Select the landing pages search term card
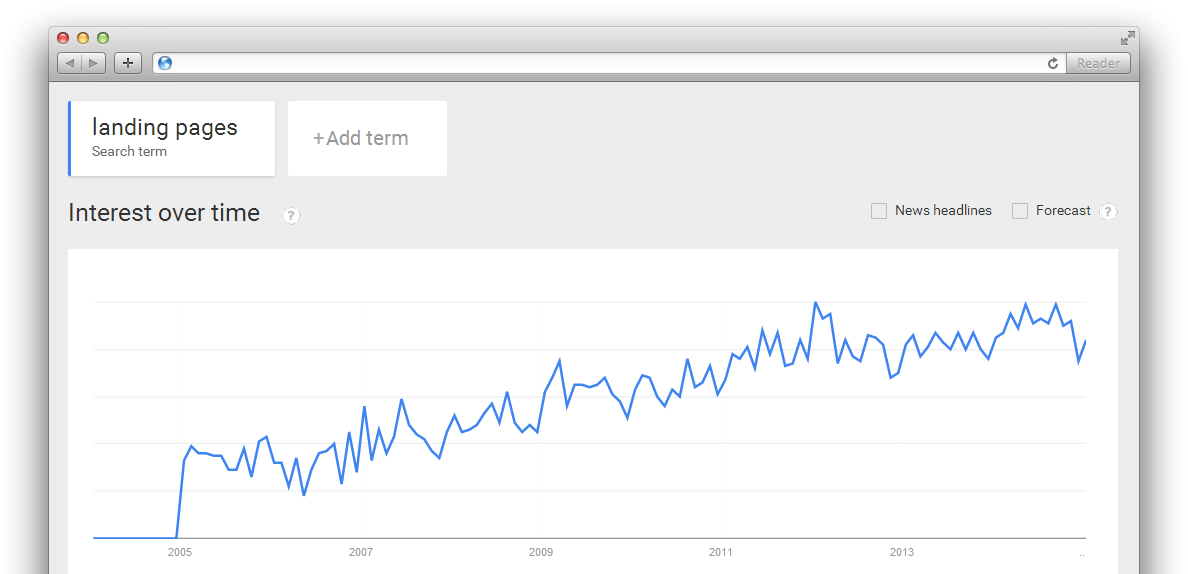Image resolution: width=1188 pixels, height=574 pixels. [172, 139]
